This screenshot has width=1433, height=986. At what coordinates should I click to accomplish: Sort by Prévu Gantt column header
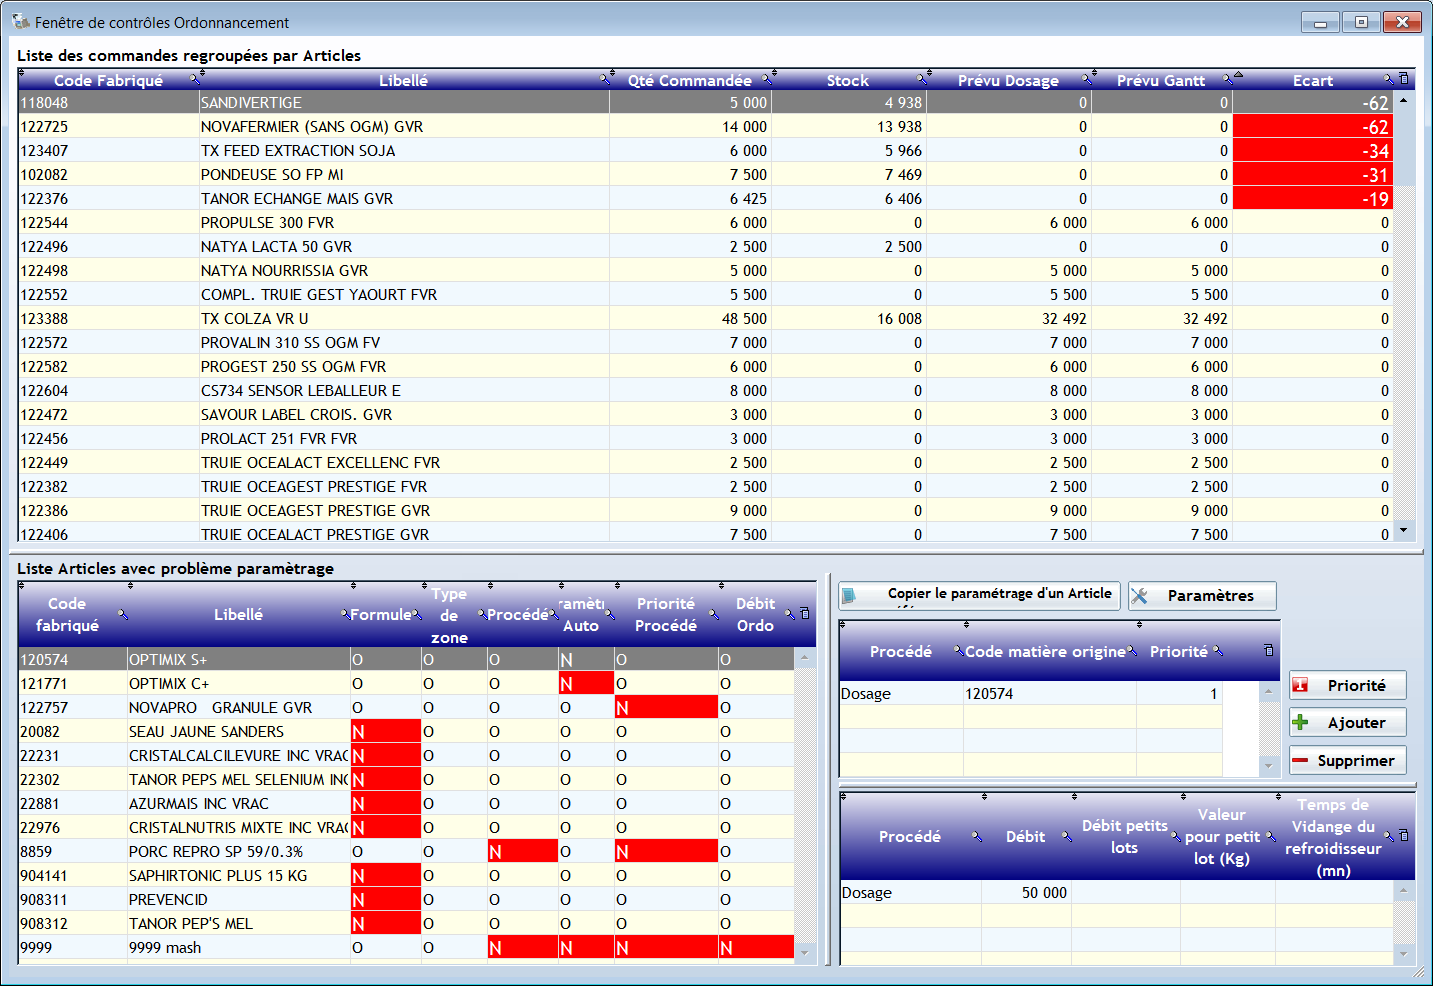[x=1160, y=80]
